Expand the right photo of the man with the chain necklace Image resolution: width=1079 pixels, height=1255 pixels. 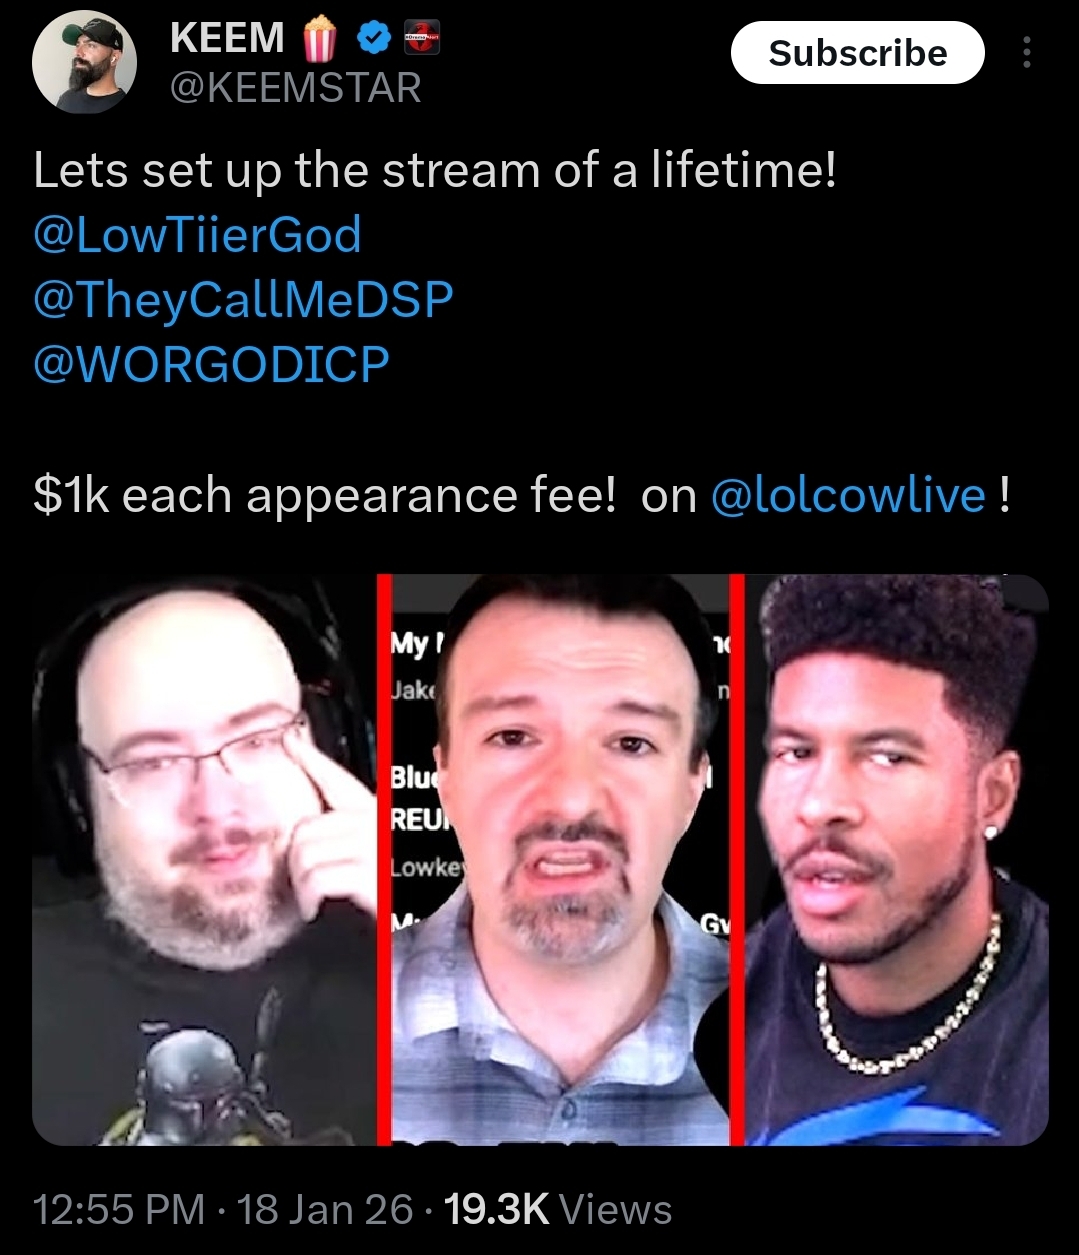coord(897,860)
